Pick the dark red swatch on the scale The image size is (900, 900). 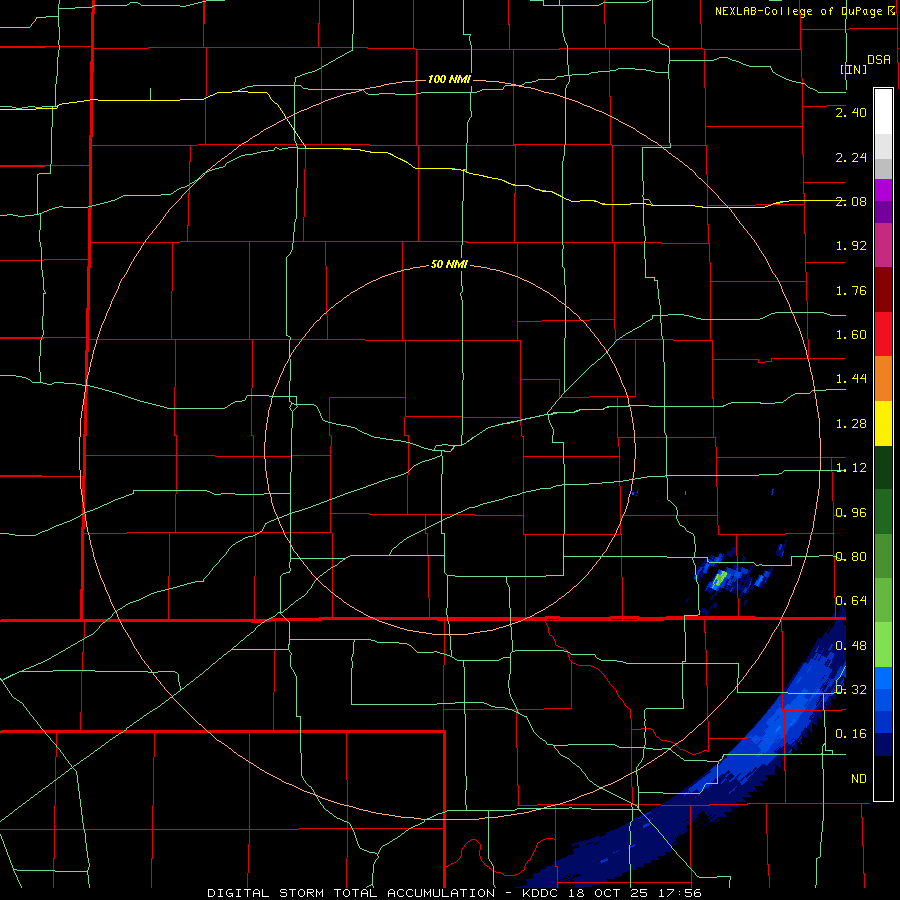coord(883,290)
